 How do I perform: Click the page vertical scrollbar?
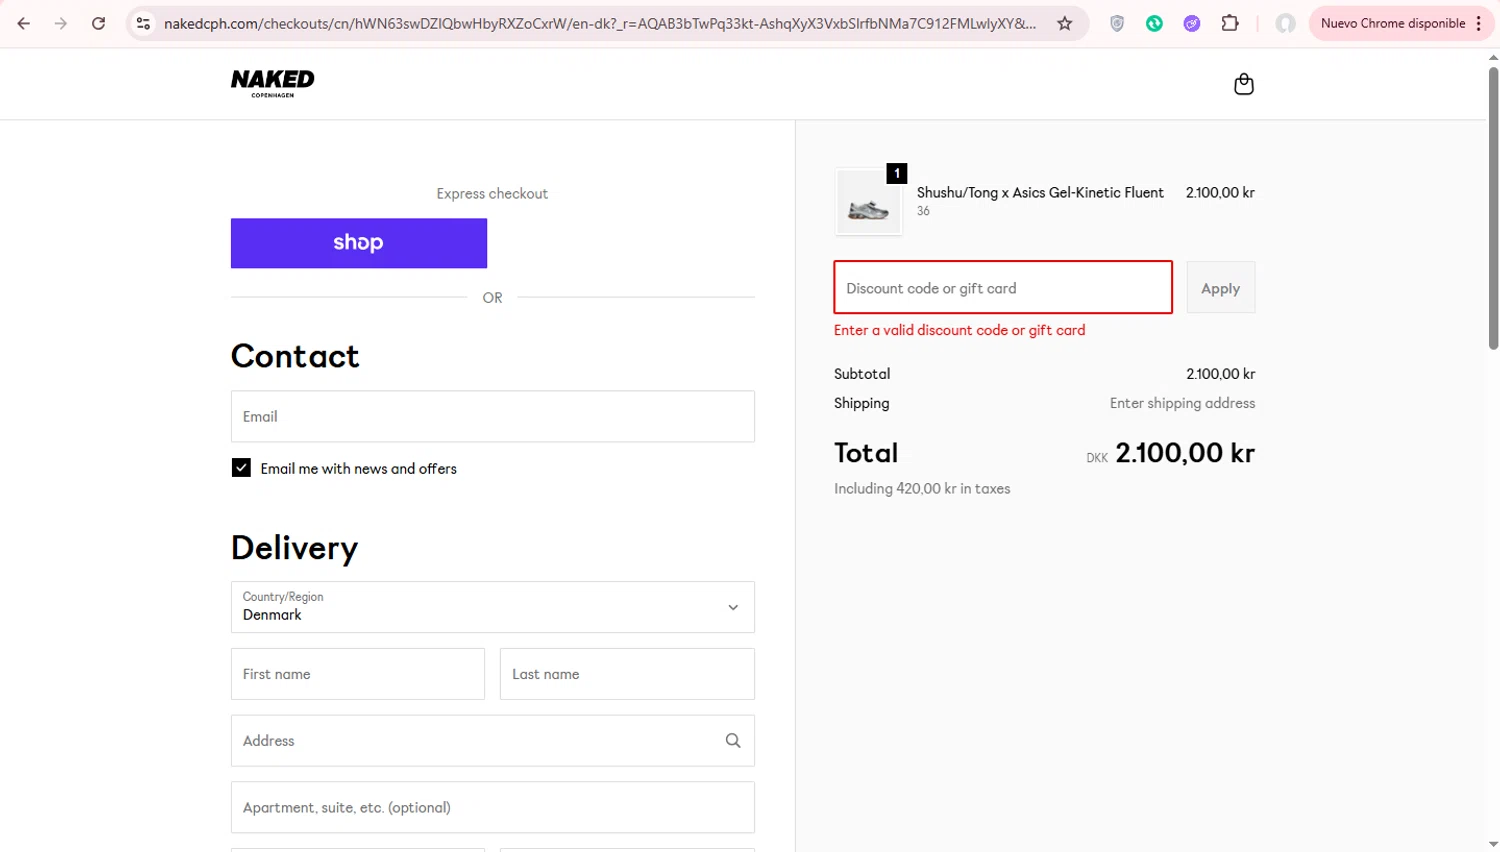[x=1493, y=208]
